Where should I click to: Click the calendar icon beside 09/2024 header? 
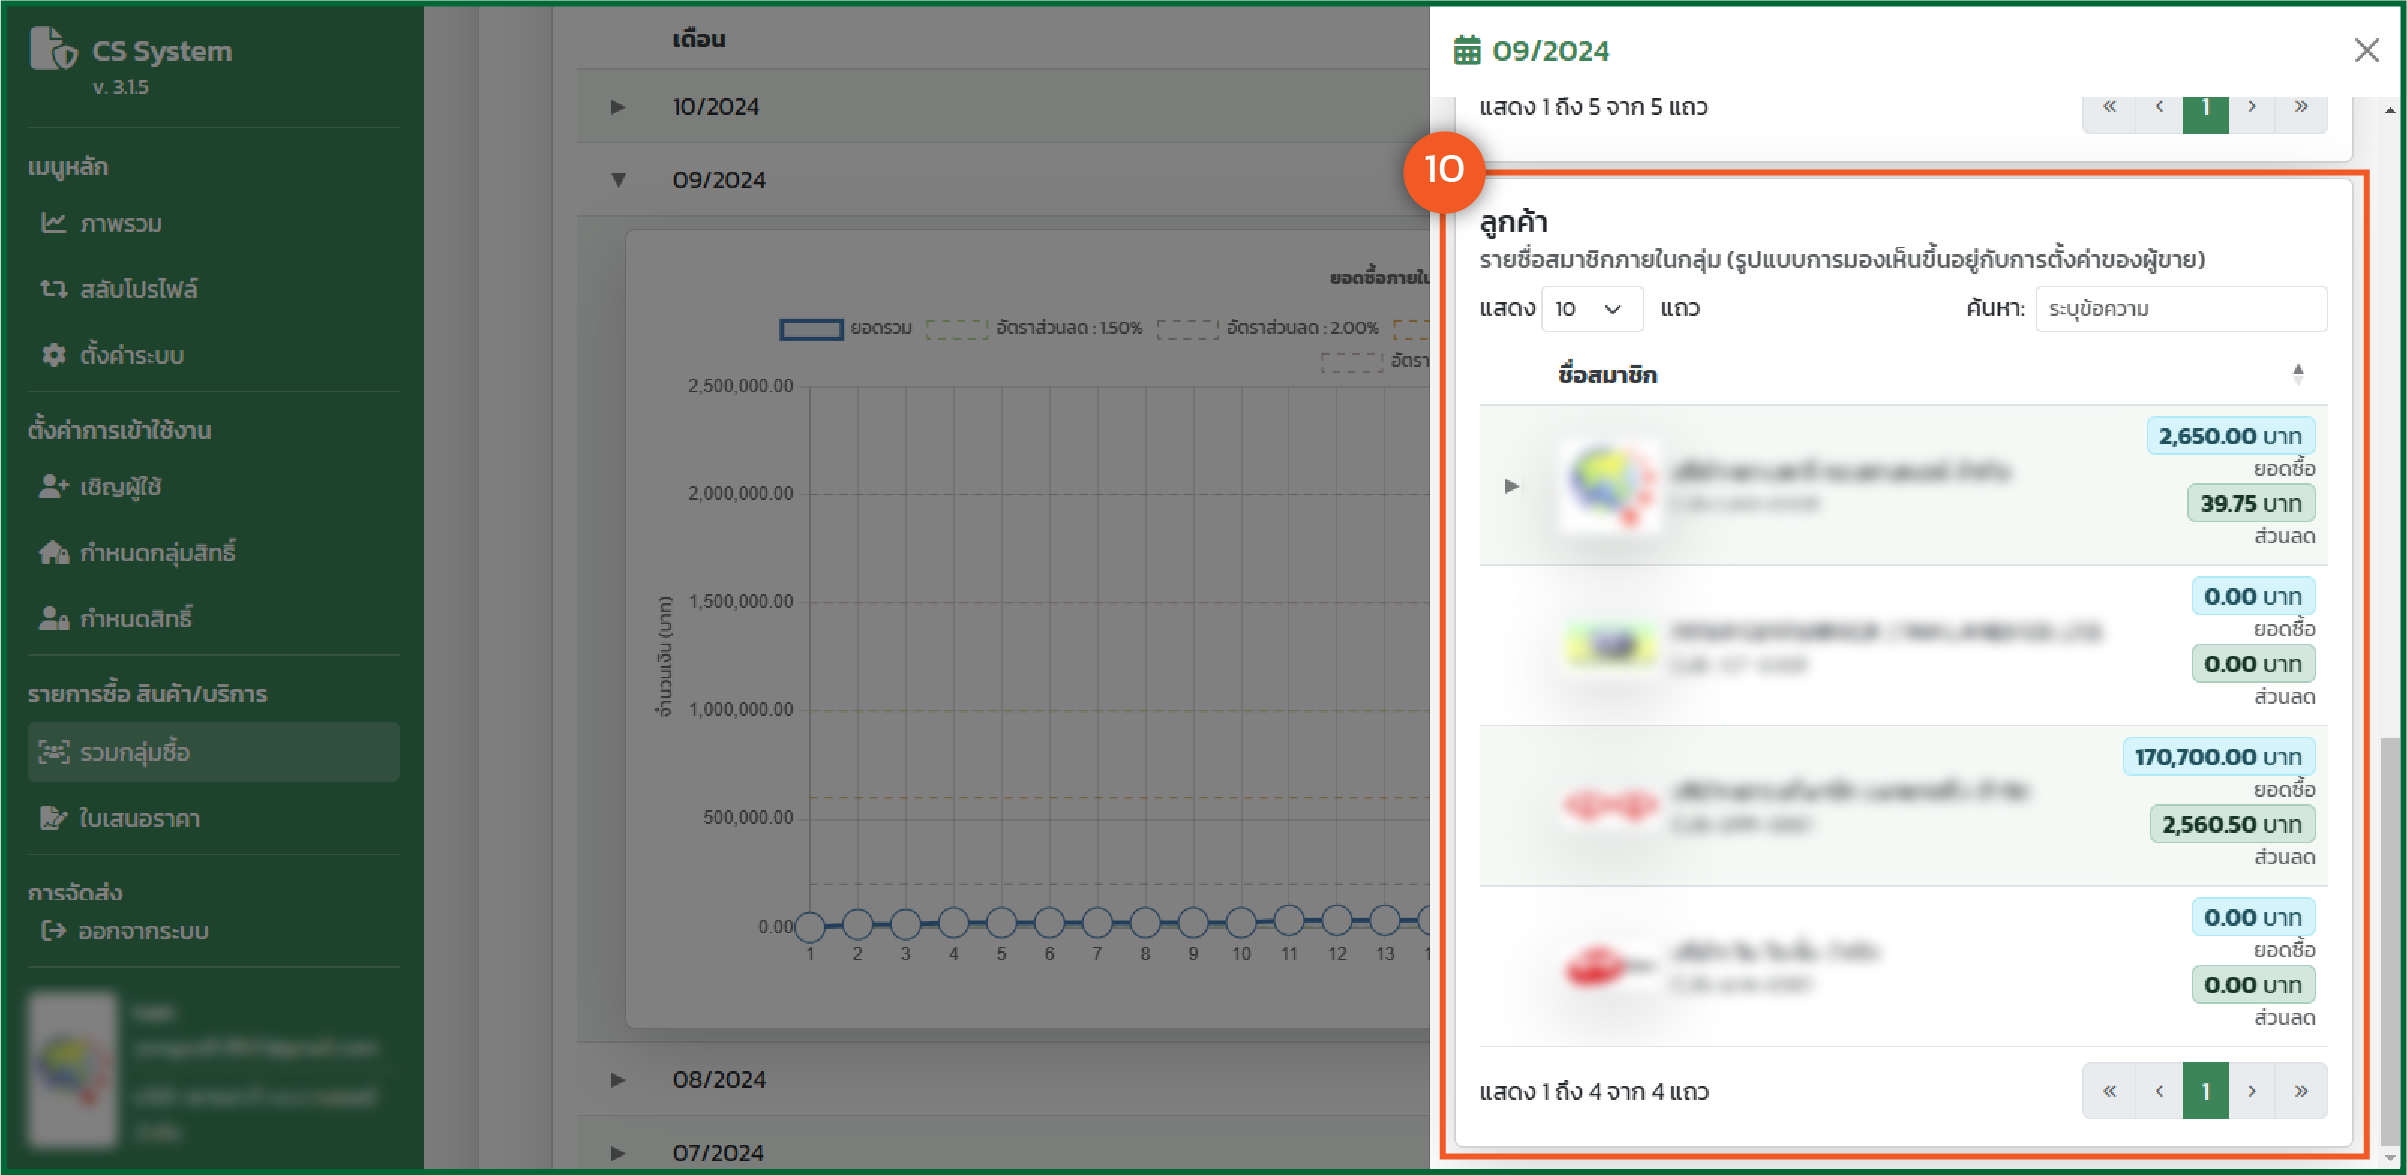click(x=1466, y=50)
